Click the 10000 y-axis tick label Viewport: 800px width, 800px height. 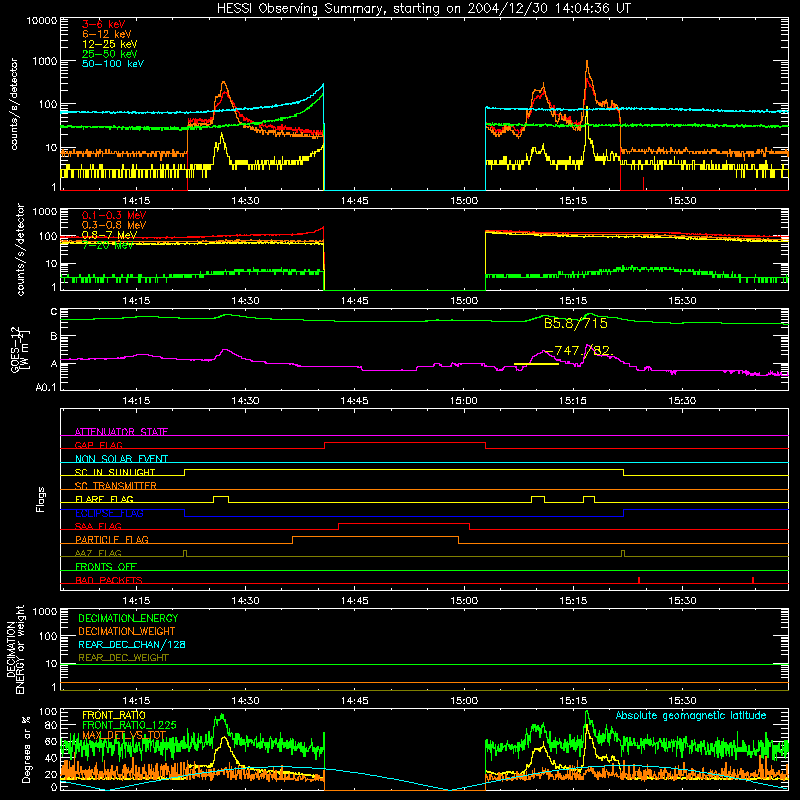click(x=42, y=21)
